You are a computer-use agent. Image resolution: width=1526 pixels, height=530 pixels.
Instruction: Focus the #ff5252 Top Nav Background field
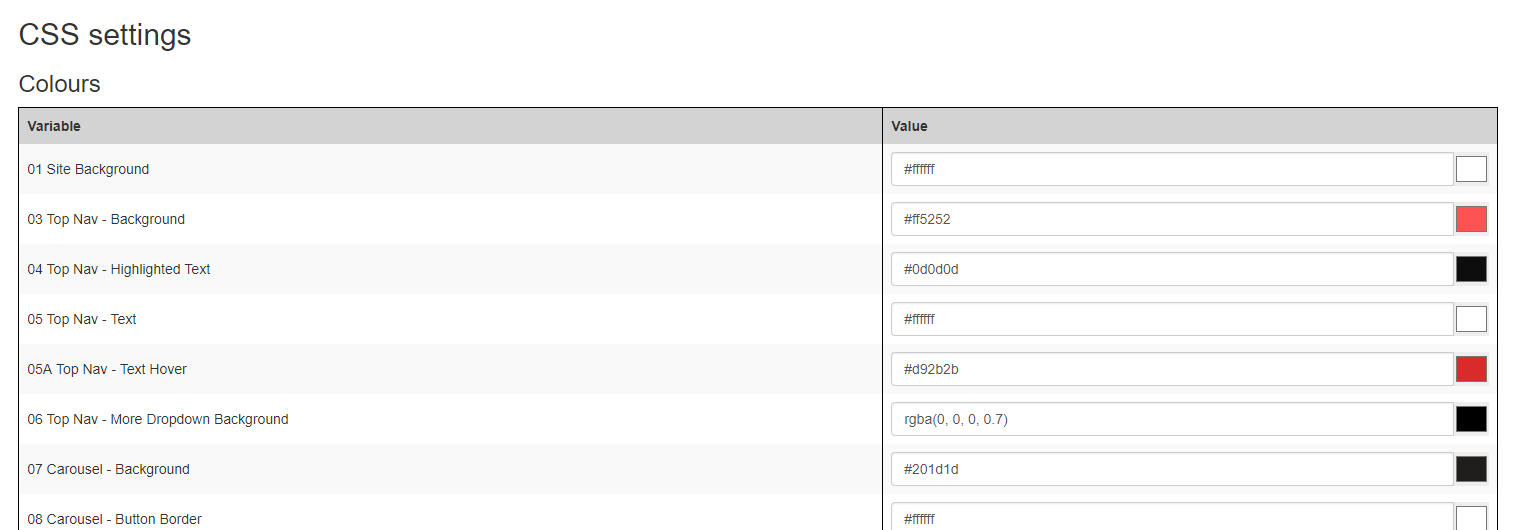click(1172, 219)
